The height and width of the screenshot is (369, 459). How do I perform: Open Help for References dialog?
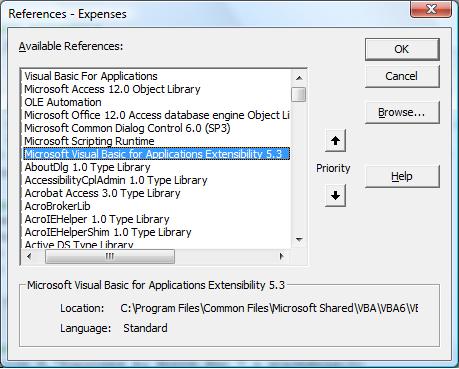(x=402, y=176)
